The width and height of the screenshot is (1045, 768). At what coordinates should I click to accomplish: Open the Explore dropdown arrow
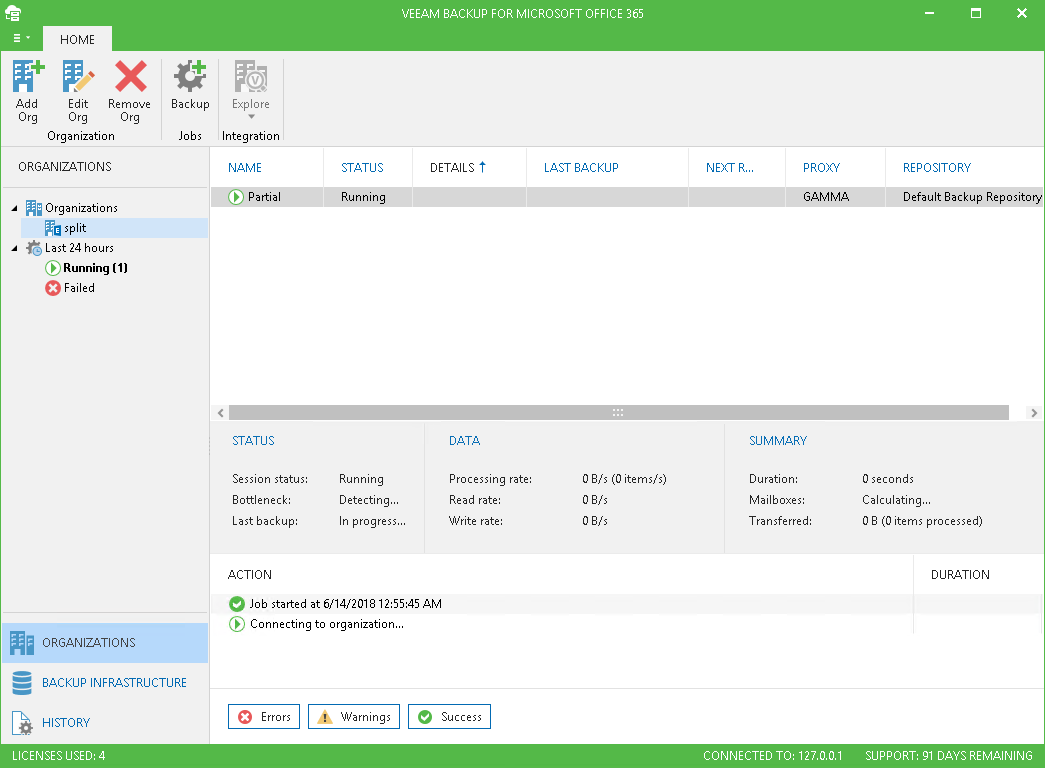pos(251,117)
